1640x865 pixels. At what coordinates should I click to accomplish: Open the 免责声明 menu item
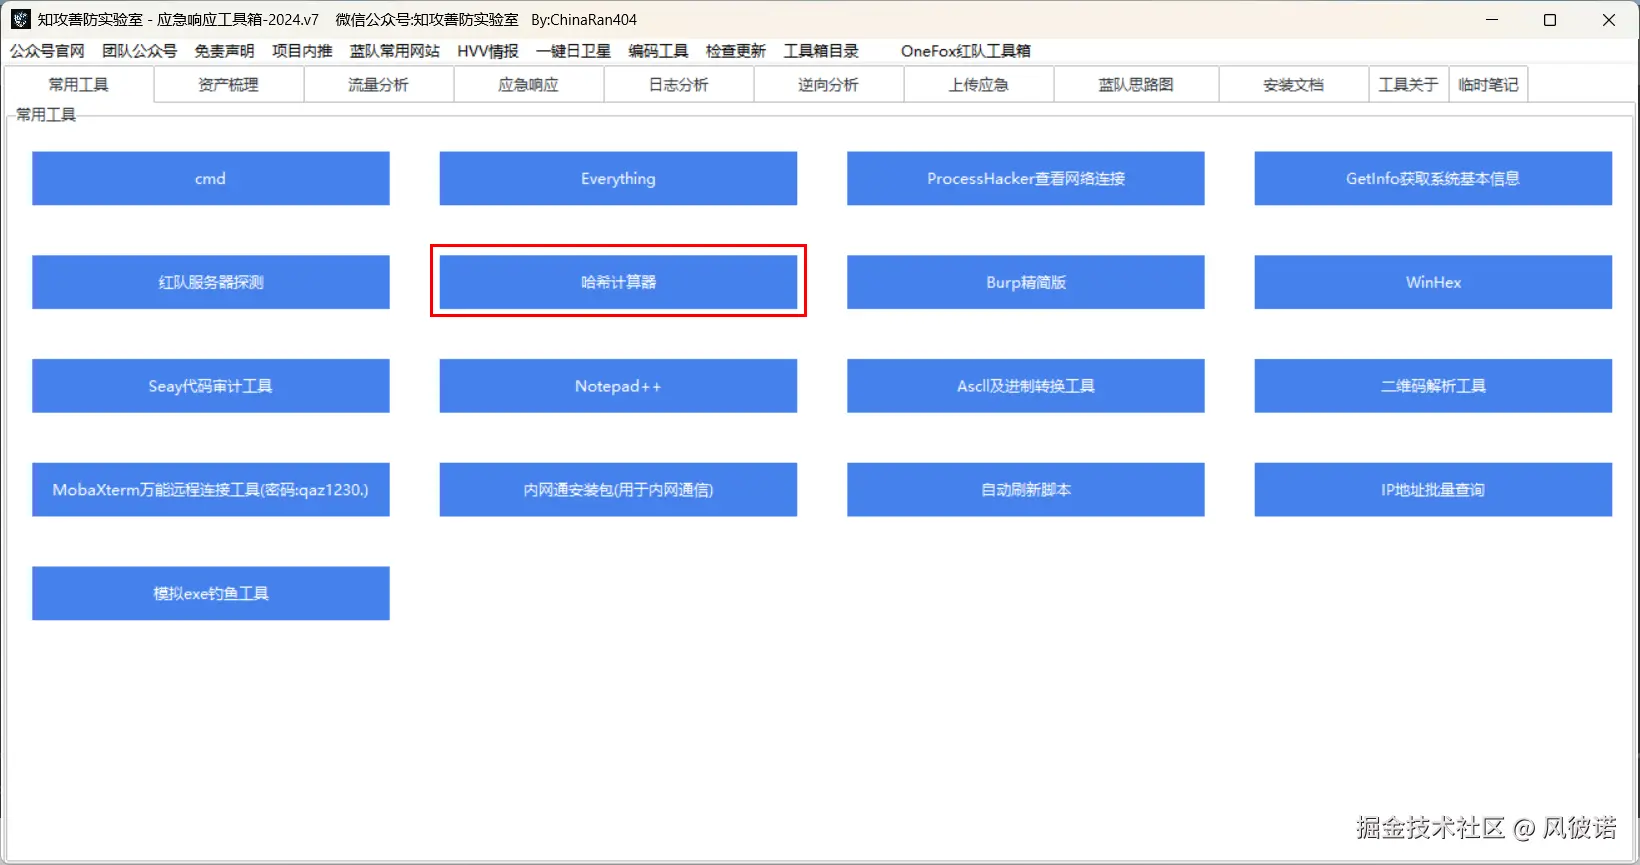click(224, 51)
